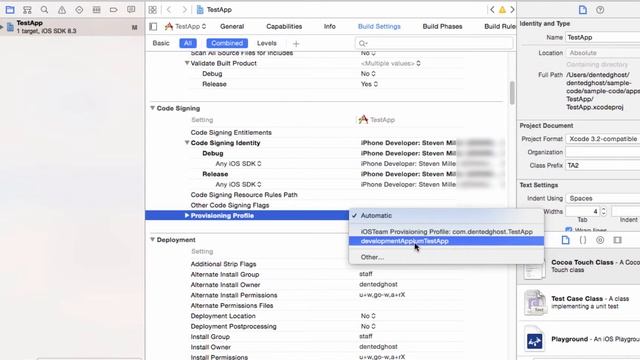
Task: Add a build setting with plus icon
Action: [x=296, y=44]
